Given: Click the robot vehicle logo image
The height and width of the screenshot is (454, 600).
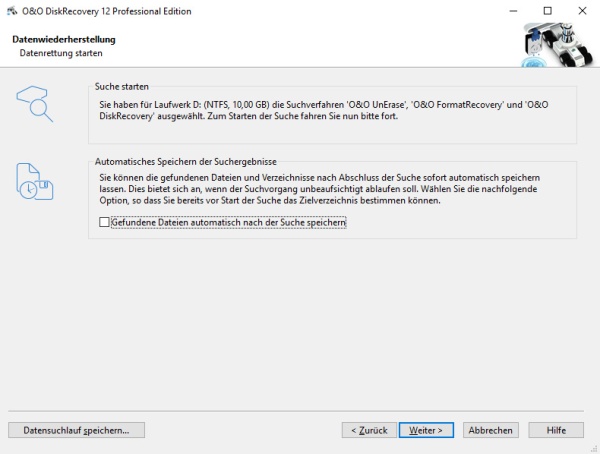Looking at the screenshot, I should [556, 44].
